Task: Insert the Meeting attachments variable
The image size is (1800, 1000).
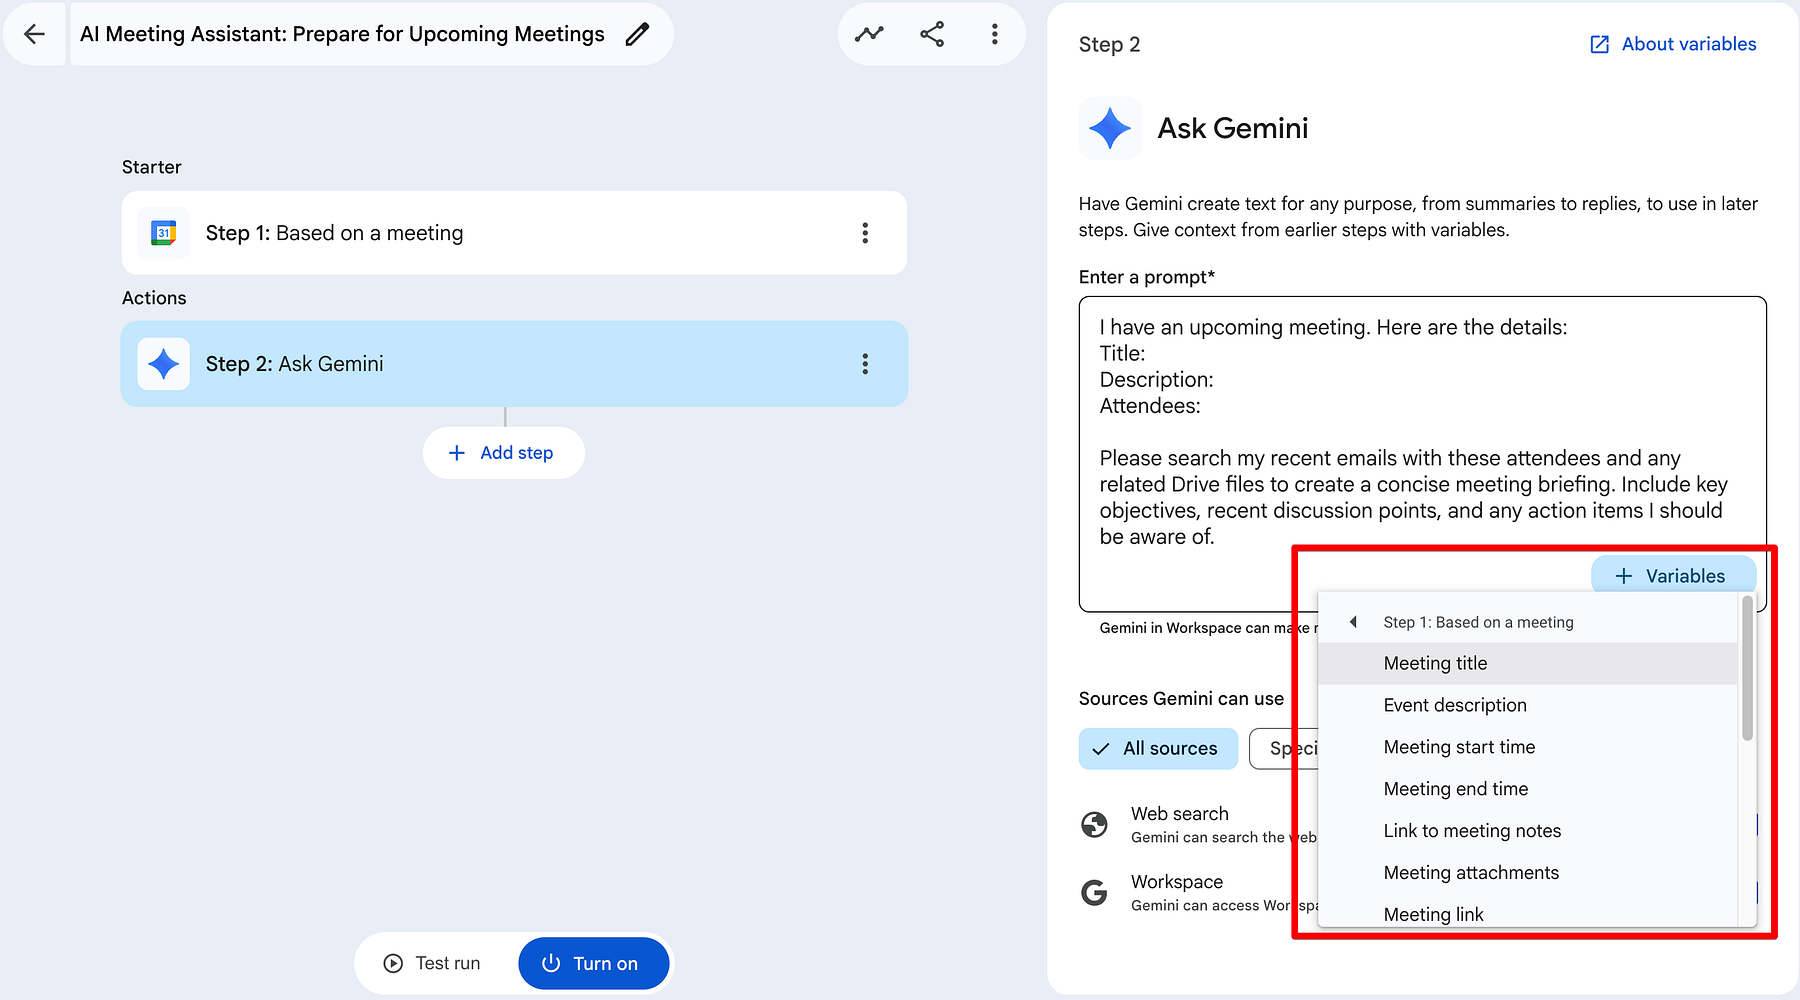Action: click(1528, 874)
